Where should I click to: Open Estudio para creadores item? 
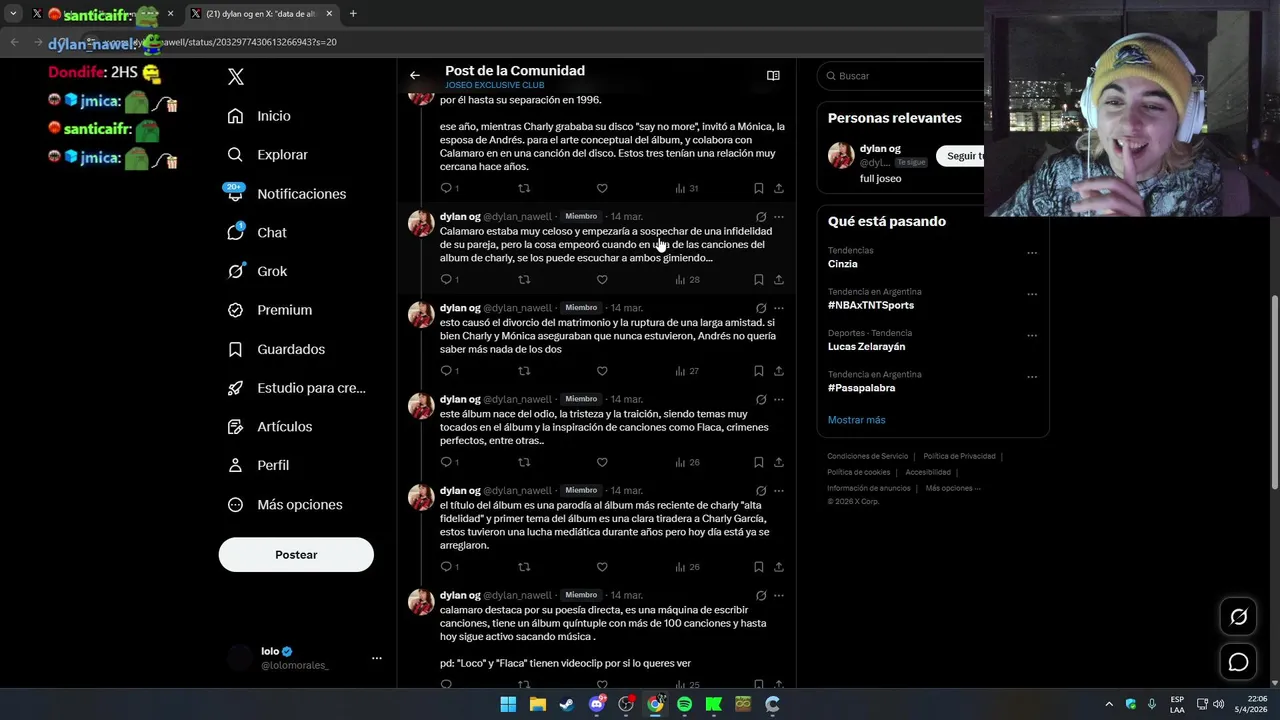point(296,388)
